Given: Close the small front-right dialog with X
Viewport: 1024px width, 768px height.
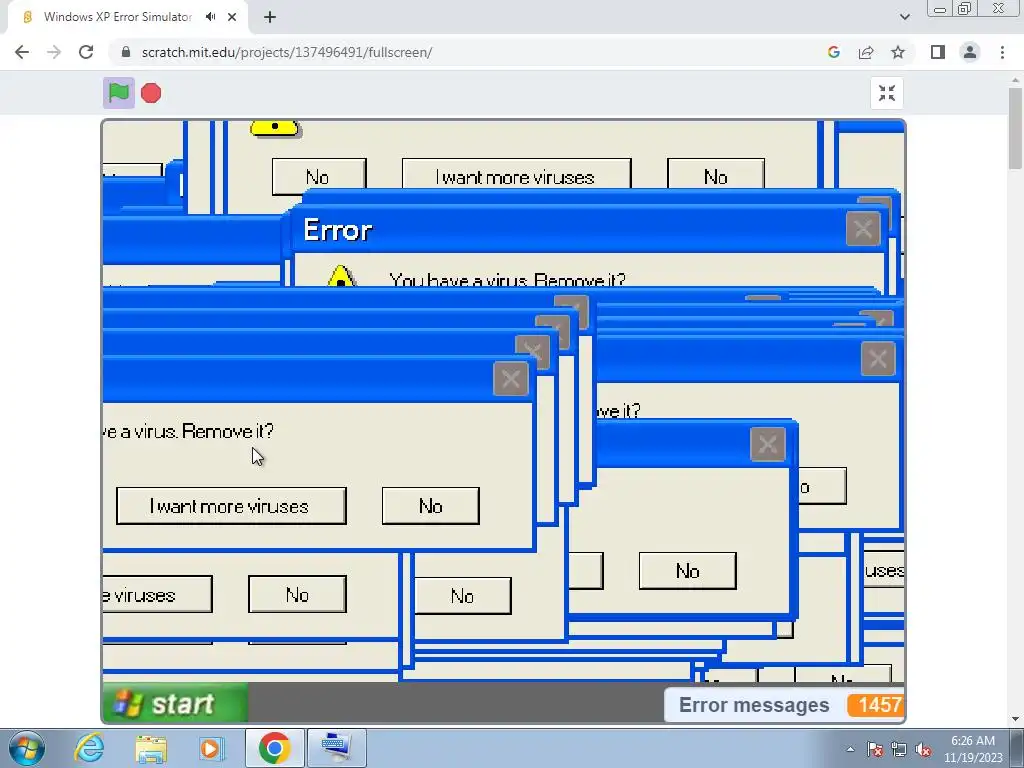Looking at the screenshot, I should (x=767, y=444).
